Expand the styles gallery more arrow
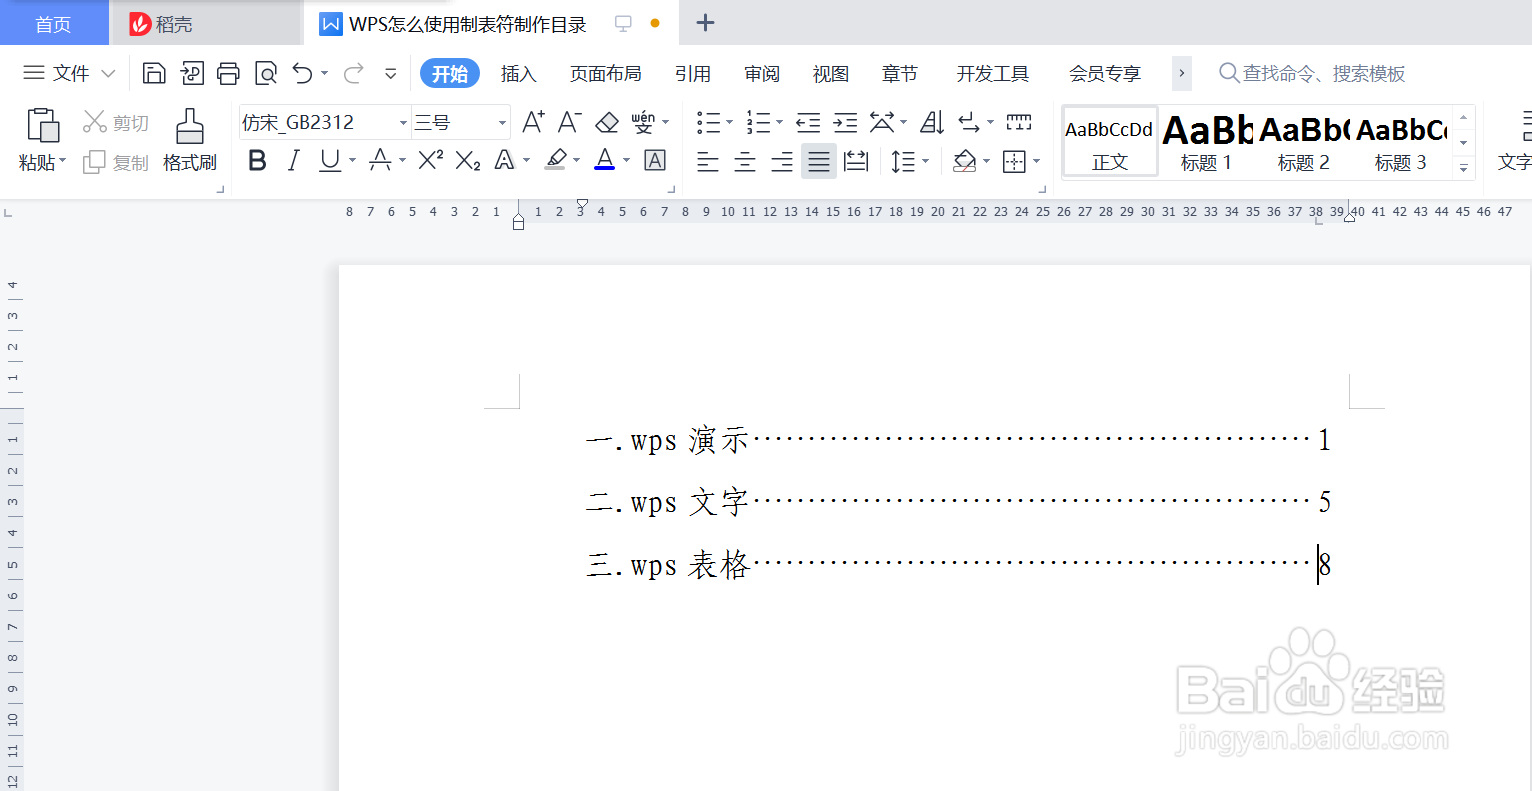 [x=1463, y=168]
